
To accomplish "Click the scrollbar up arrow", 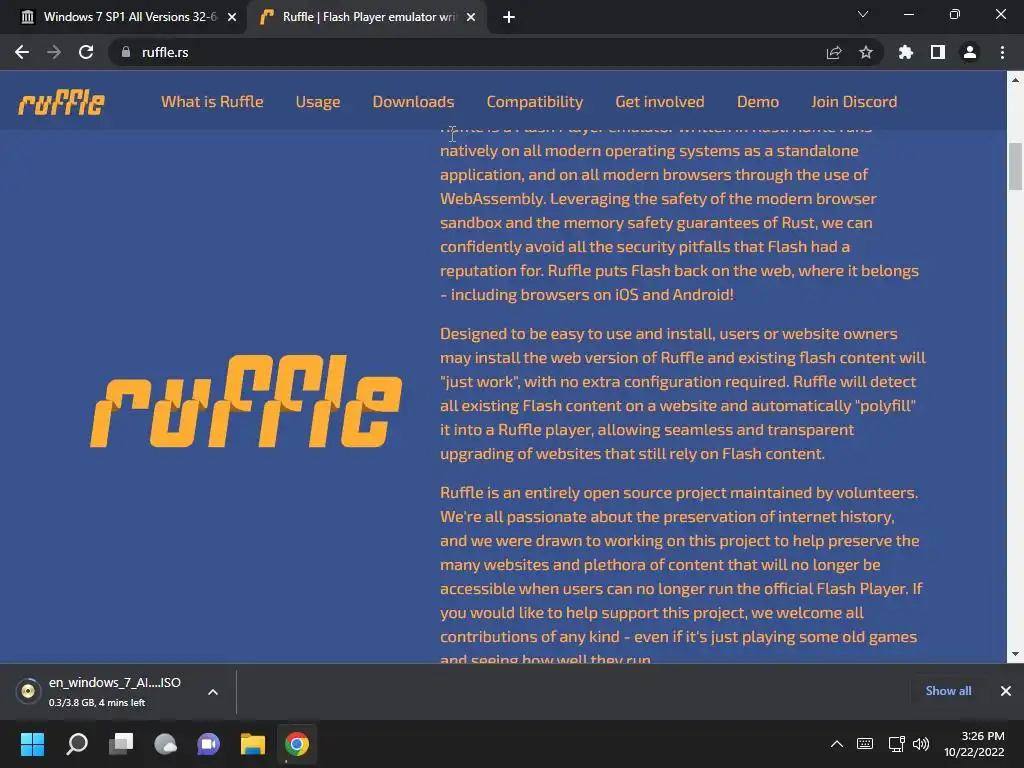I will [1015, 80].
